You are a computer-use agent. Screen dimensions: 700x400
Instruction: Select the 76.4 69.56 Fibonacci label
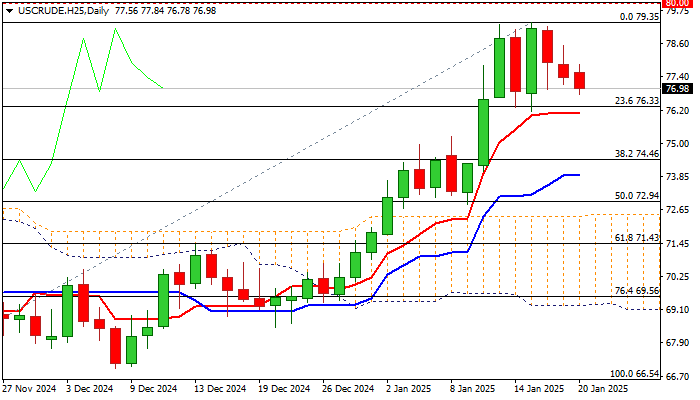click(638, 291)
